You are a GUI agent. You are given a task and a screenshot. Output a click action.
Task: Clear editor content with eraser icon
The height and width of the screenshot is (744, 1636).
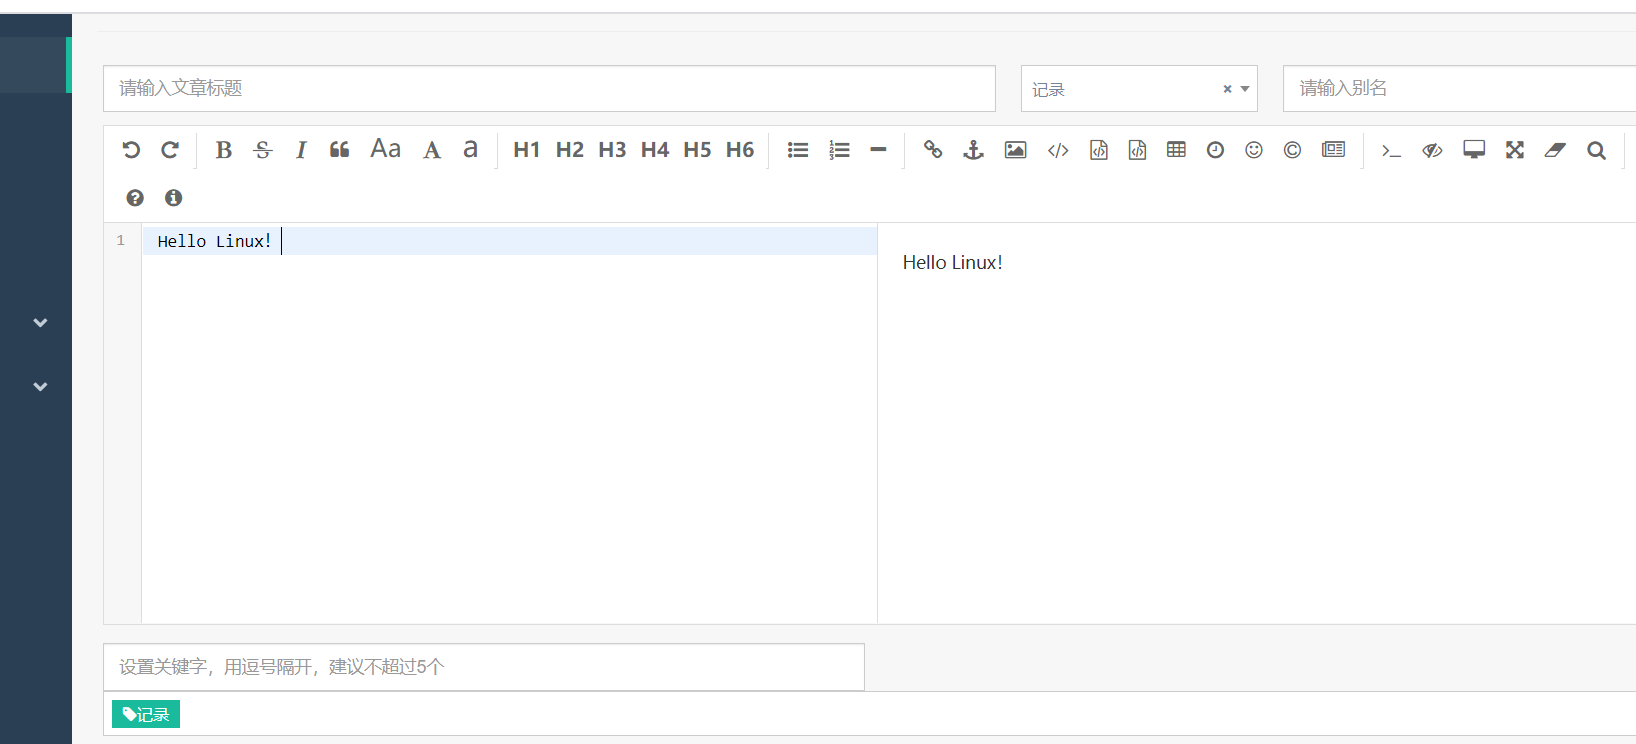click(1555, 150)
